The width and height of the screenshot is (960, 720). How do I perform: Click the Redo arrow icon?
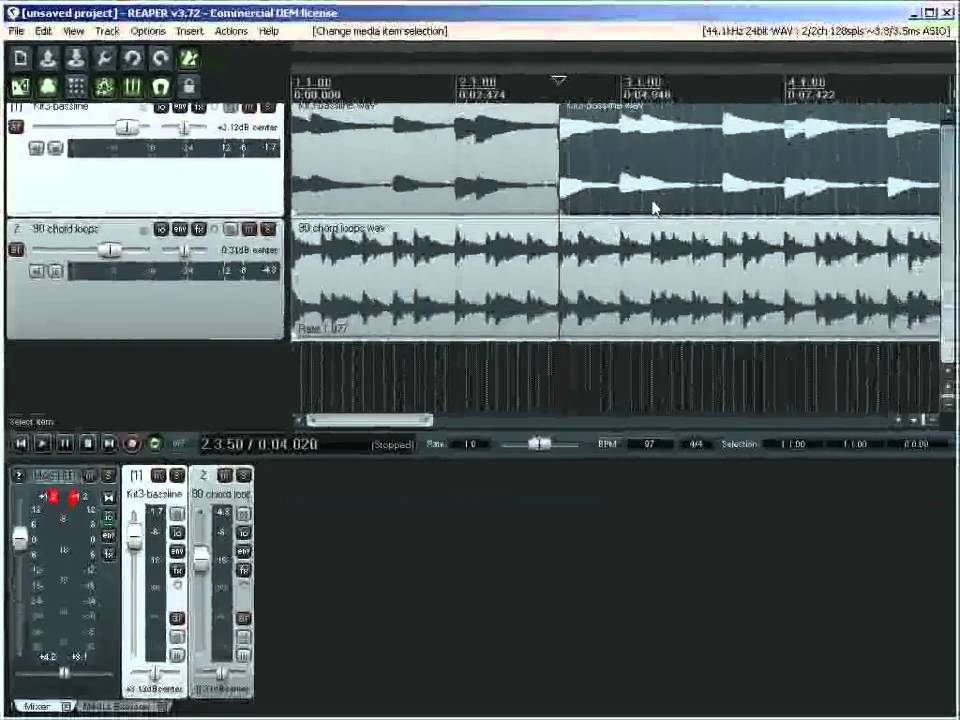point(160,58)
